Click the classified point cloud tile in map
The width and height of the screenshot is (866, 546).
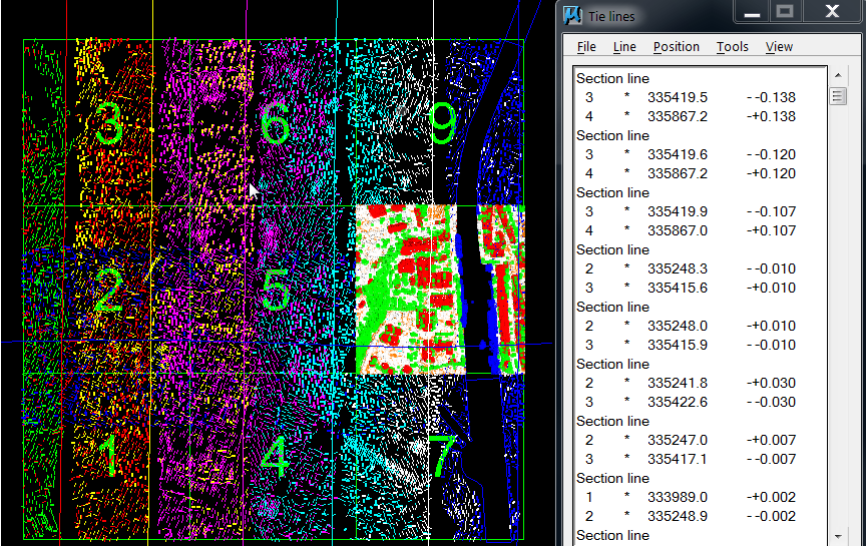coord(440,290)
